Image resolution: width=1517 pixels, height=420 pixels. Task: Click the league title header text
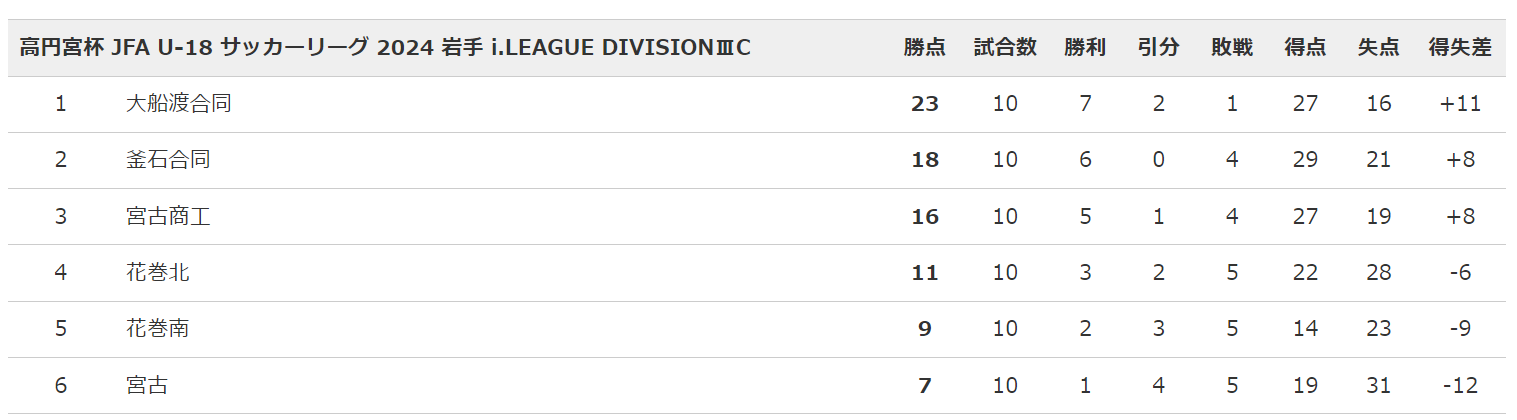(385, 47)
